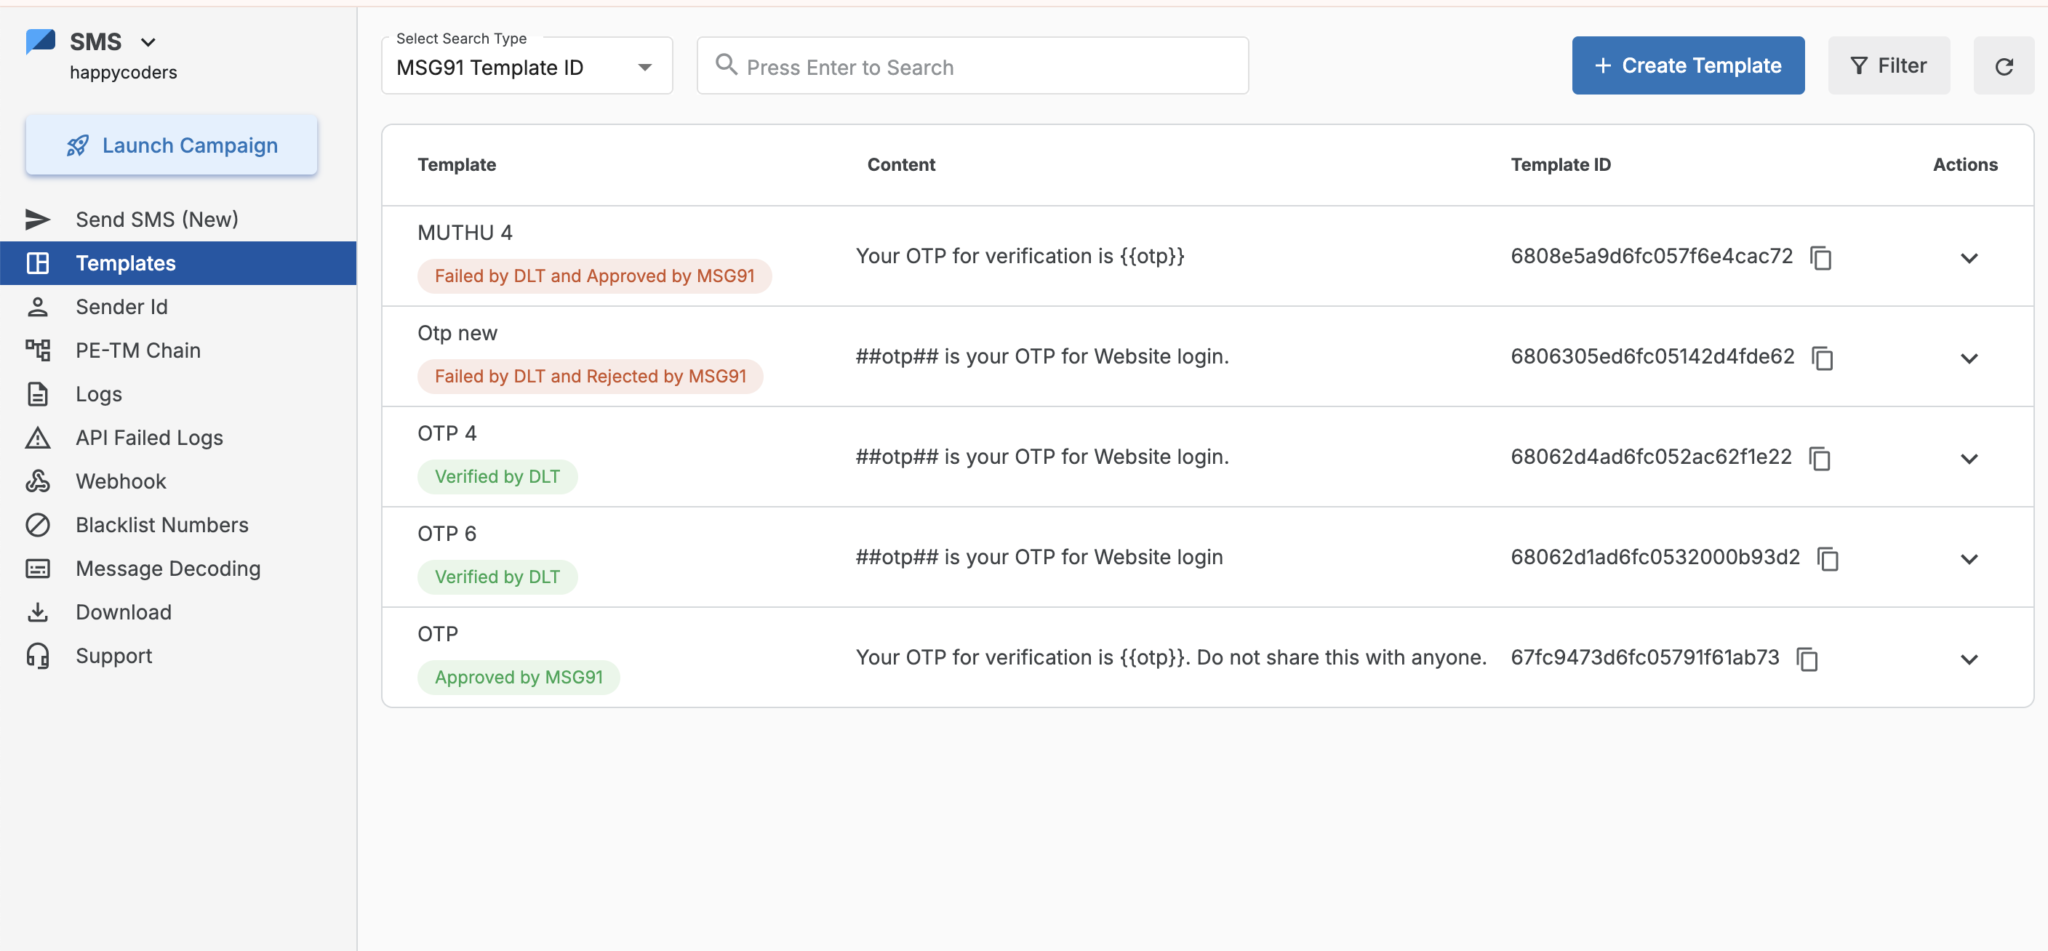Go to PE-TM Chain page
2048x951 pixels.
pos(178,350)
